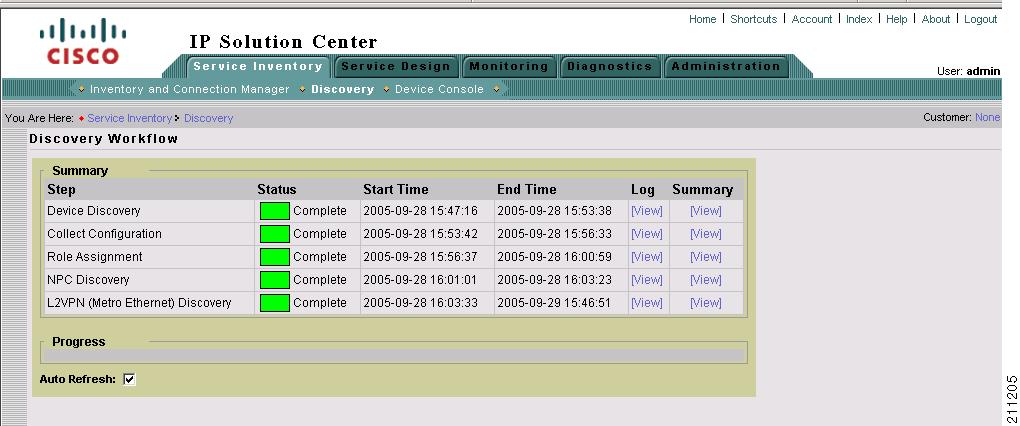View summary for Collect Configuration
Viewport: 1020px width, 426px height.
(x=706, y=233)
